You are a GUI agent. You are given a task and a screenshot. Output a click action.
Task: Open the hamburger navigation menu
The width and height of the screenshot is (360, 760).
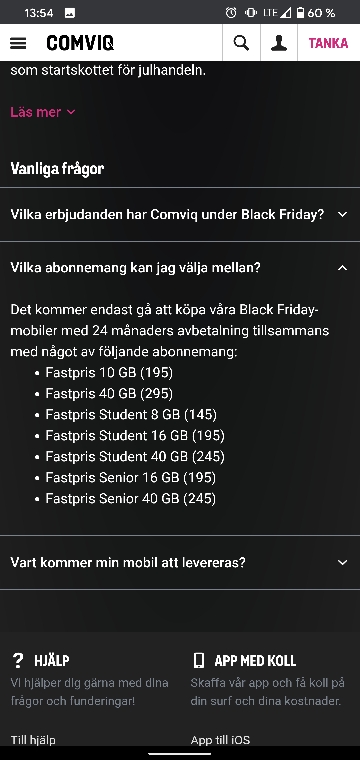pyautogui.click(x=18, y=43)
